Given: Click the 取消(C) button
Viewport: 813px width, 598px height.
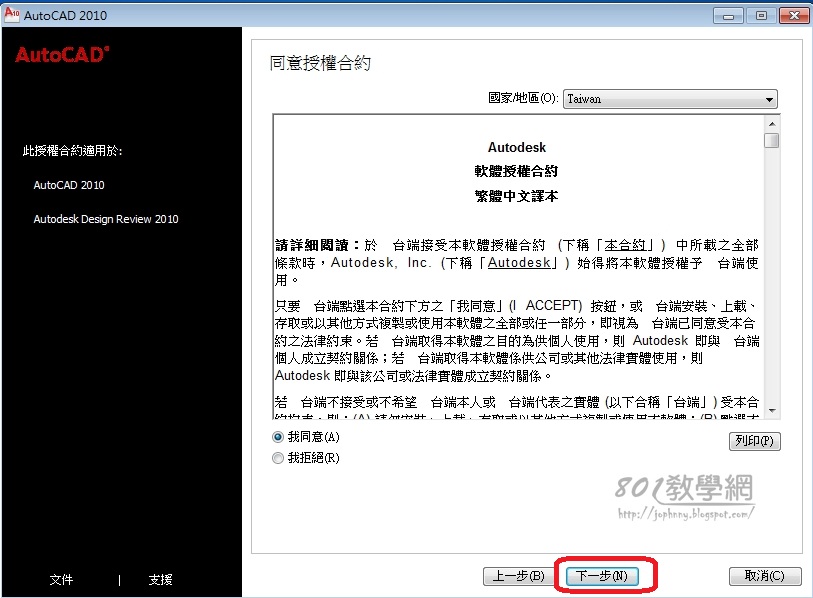Looking at the screenshot, I should coord(765,576).
